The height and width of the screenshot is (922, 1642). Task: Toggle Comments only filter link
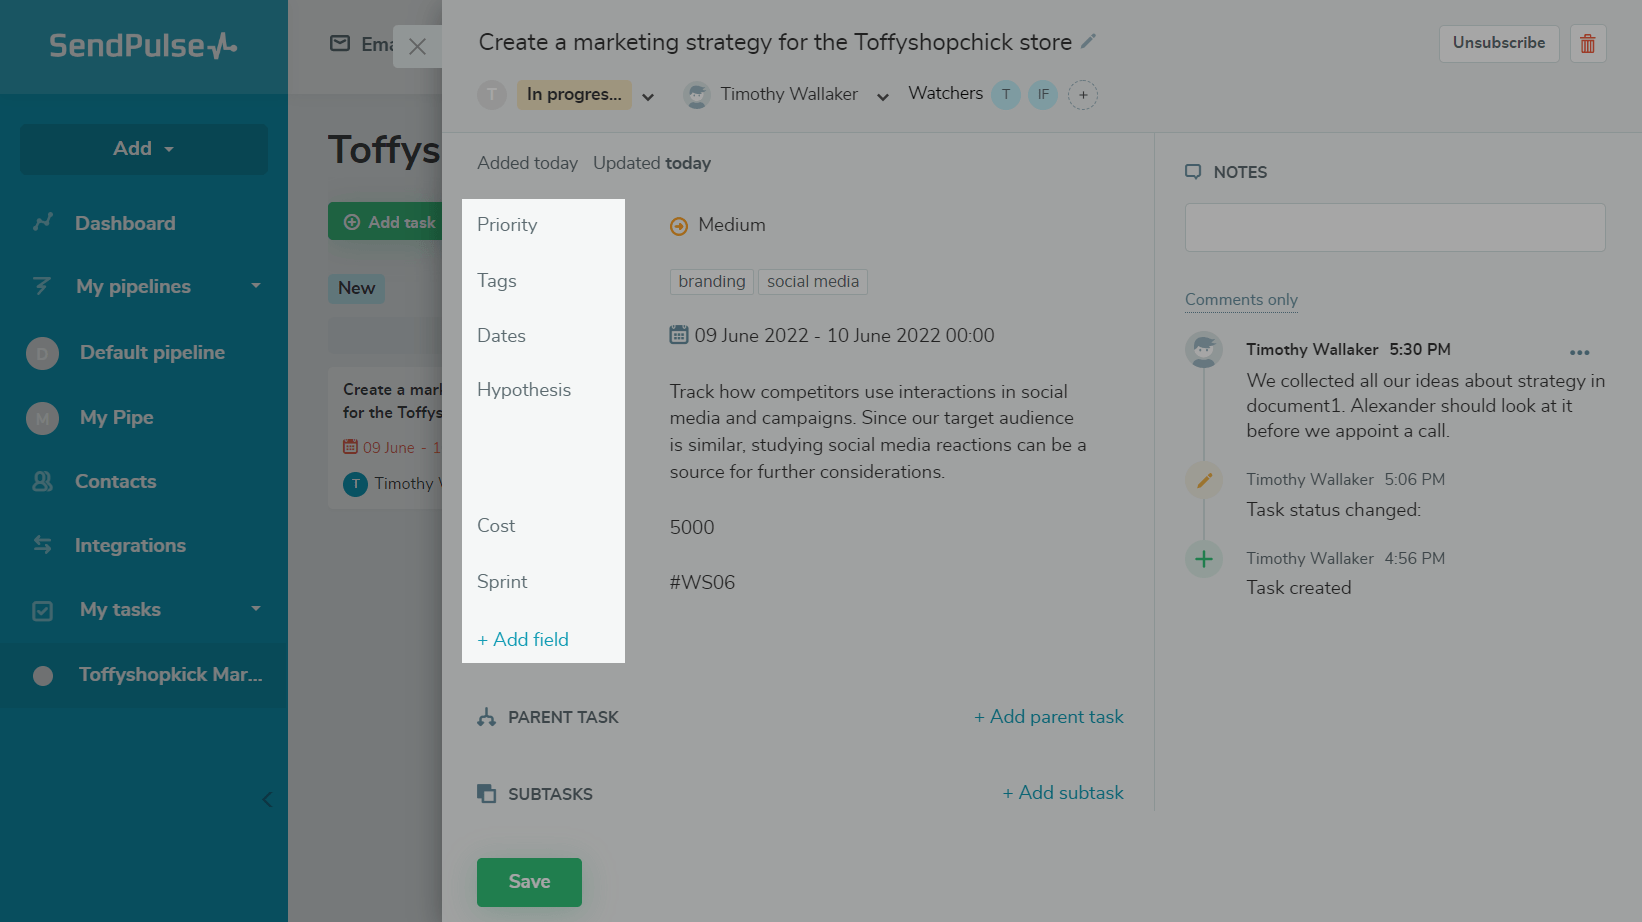pyautogui.click(x=1241, y=299)
